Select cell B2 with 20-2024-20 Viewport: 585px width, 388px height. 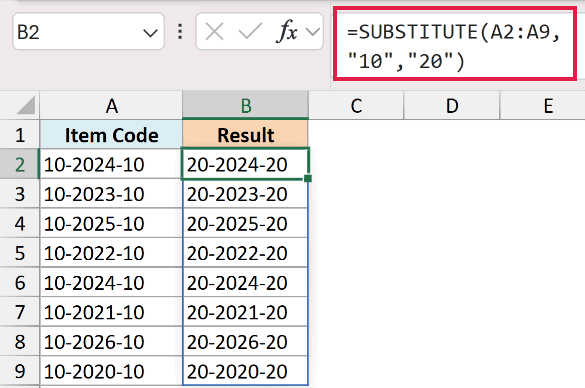(245, 164)
